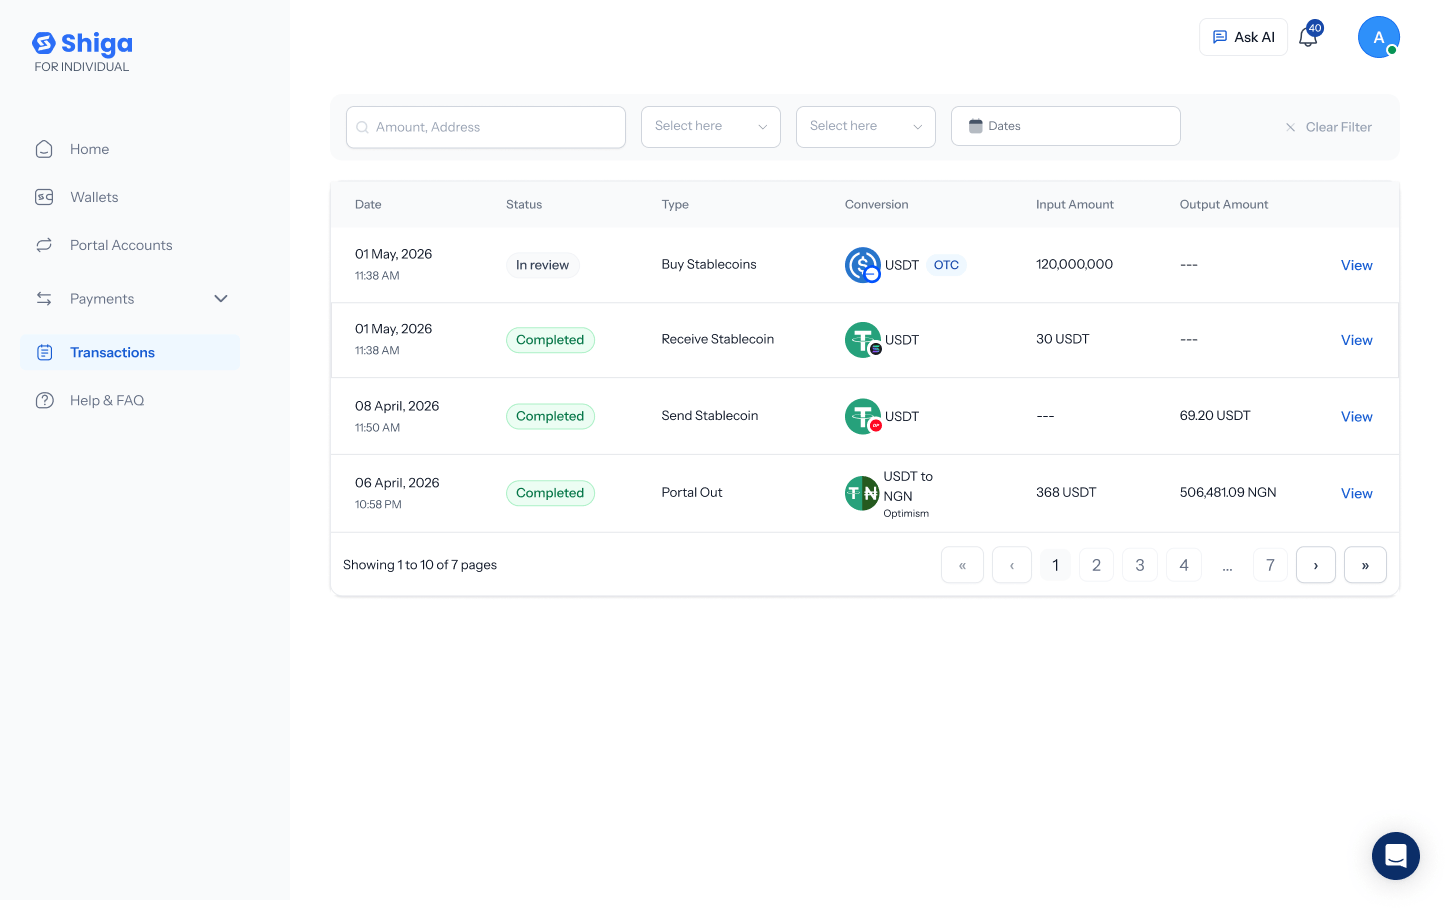Go to next page (›) button
The height and width of the screenshot is (914, 1452).
(x=1316, y=565)
